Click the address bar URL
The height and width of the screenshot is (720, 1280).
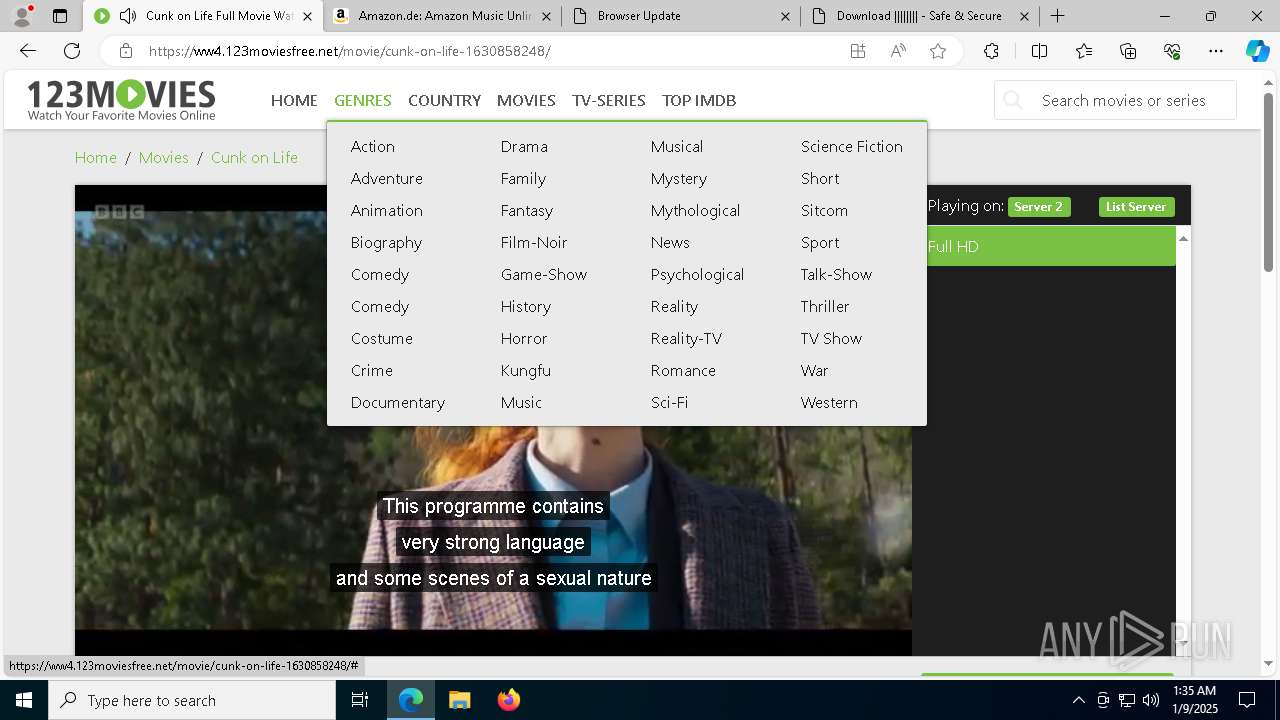pos(349,51)
